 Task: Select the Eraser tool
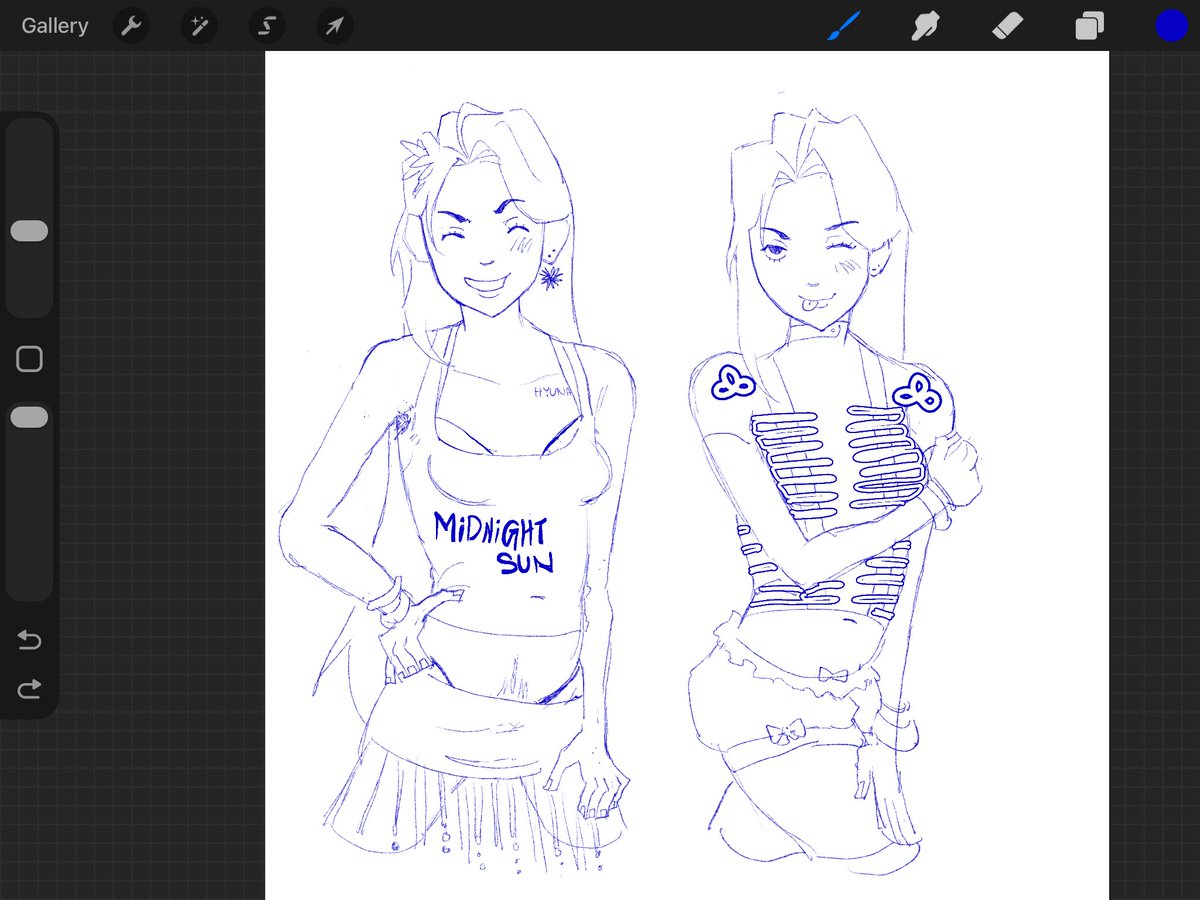point(1007,26)
